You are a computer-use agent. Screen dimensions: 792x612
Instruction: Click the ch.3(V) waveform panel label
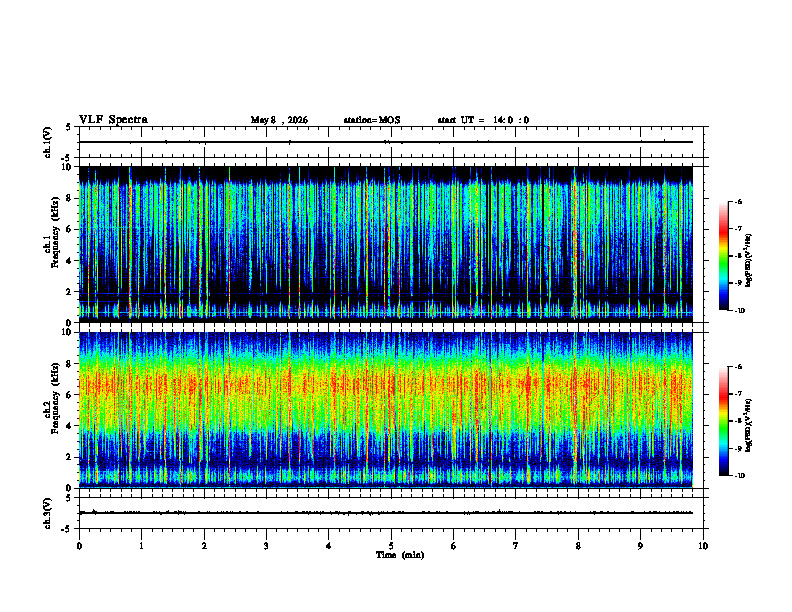point(48,513)
